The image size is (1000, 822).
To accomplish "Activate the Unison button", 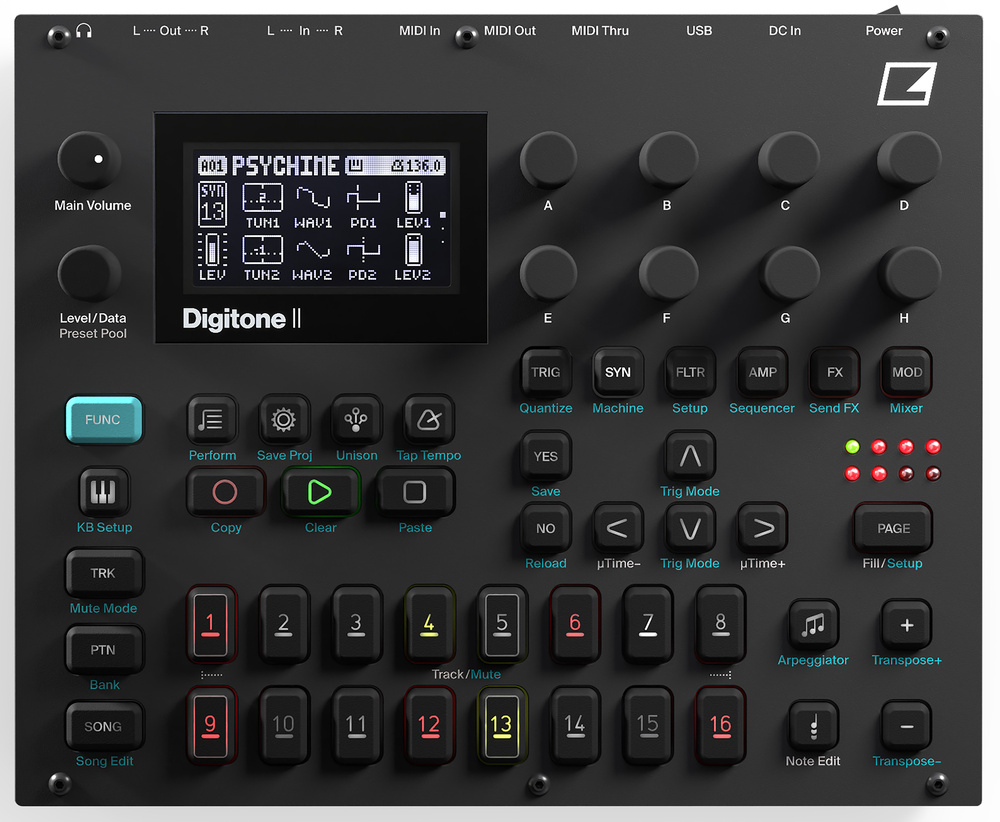I will 356,420.
